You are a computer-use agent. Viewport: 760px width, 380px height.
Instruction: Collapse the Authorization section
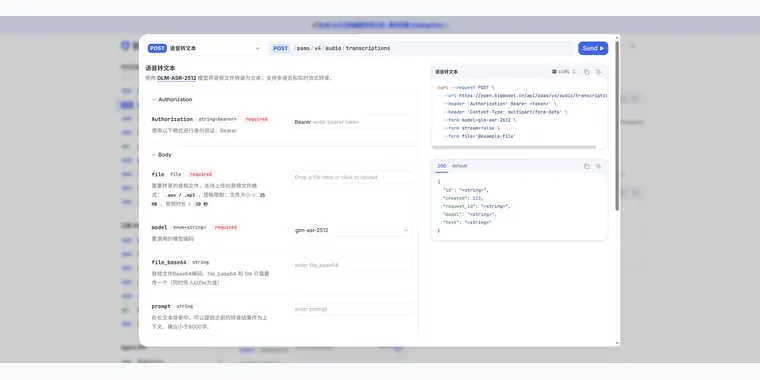pyautogui.click(x=172, y=99)
